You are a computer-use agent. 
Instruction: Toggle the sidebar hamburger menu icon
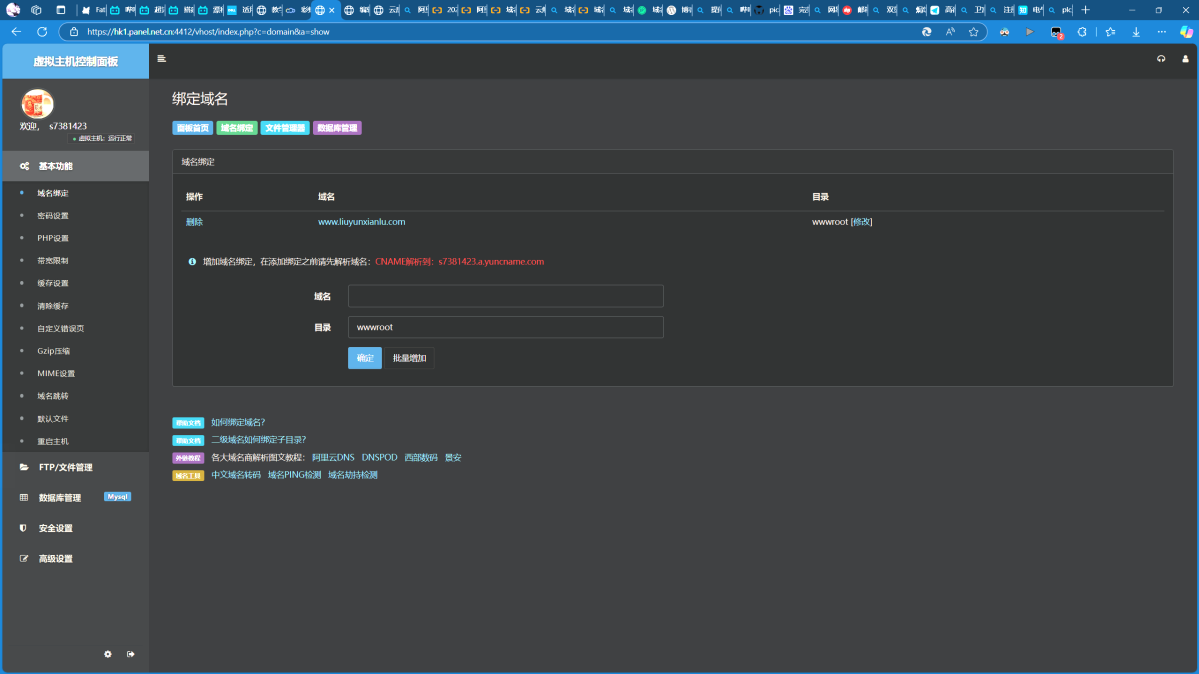tap(162, 59)
